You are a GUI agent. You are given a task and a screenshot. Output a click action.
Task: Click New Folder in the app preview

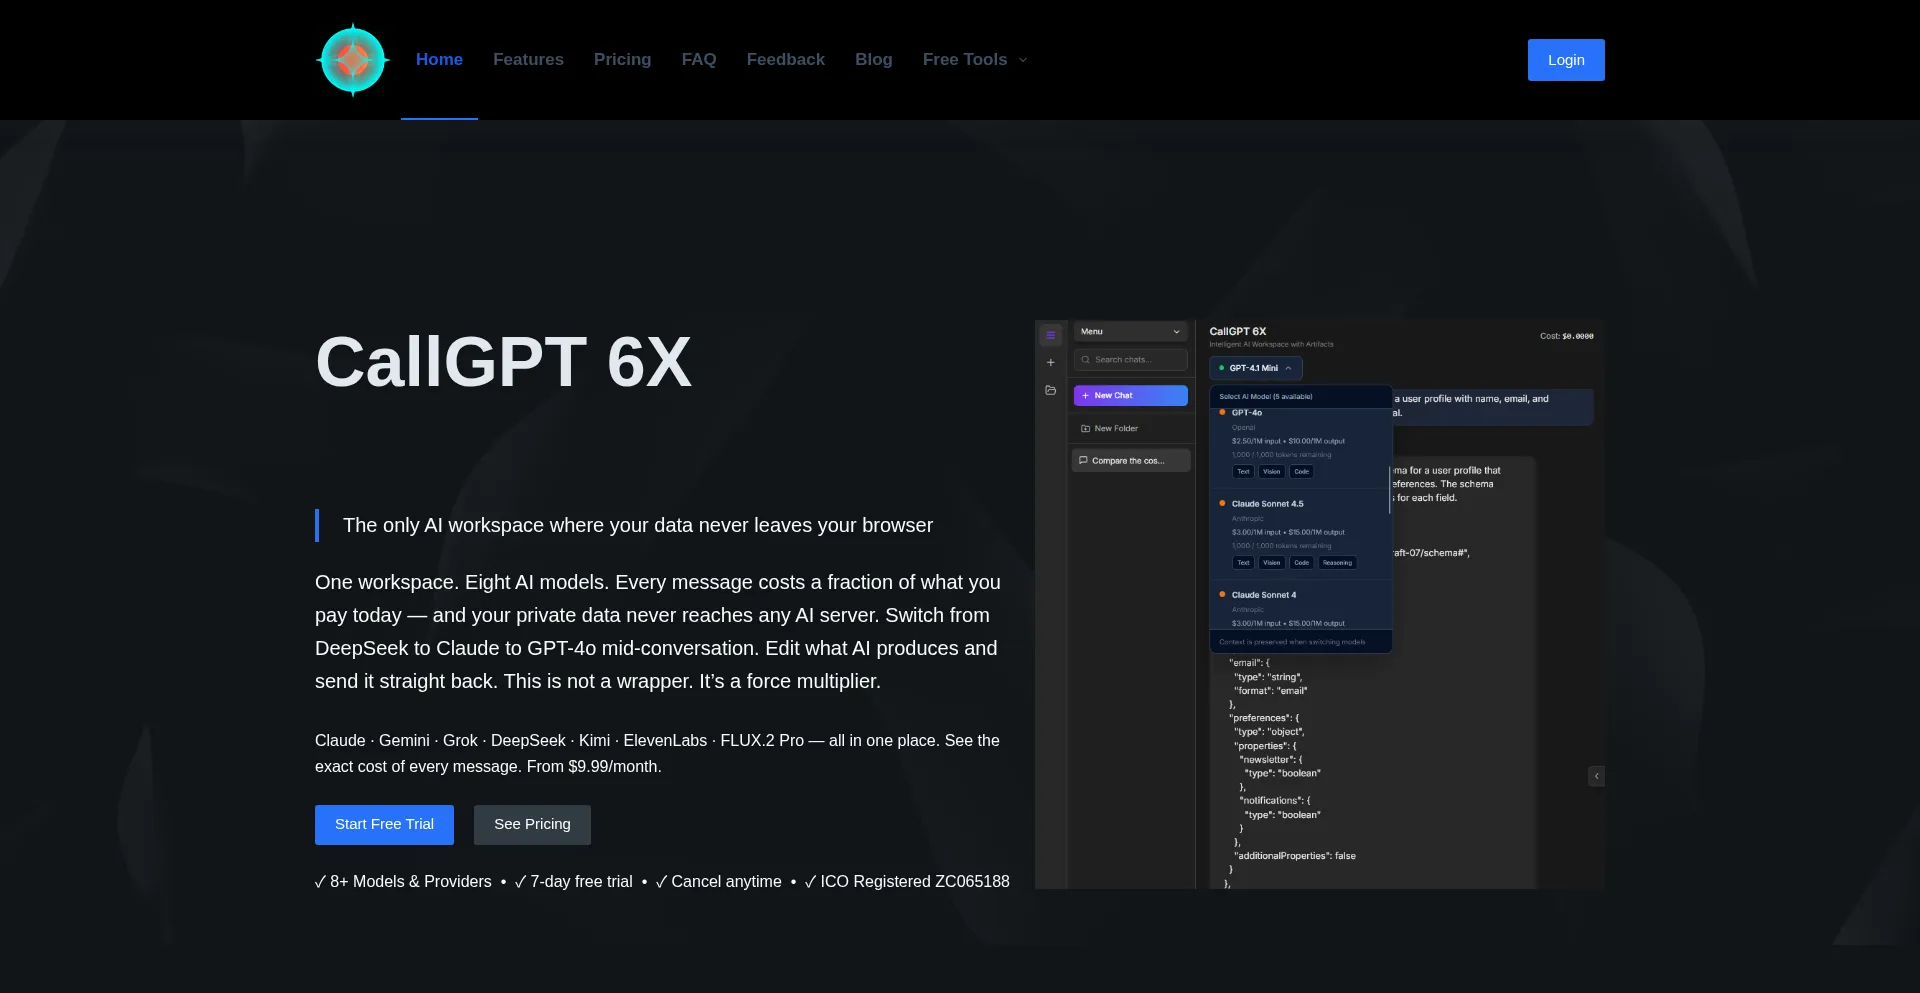(x=1131, y=428)
